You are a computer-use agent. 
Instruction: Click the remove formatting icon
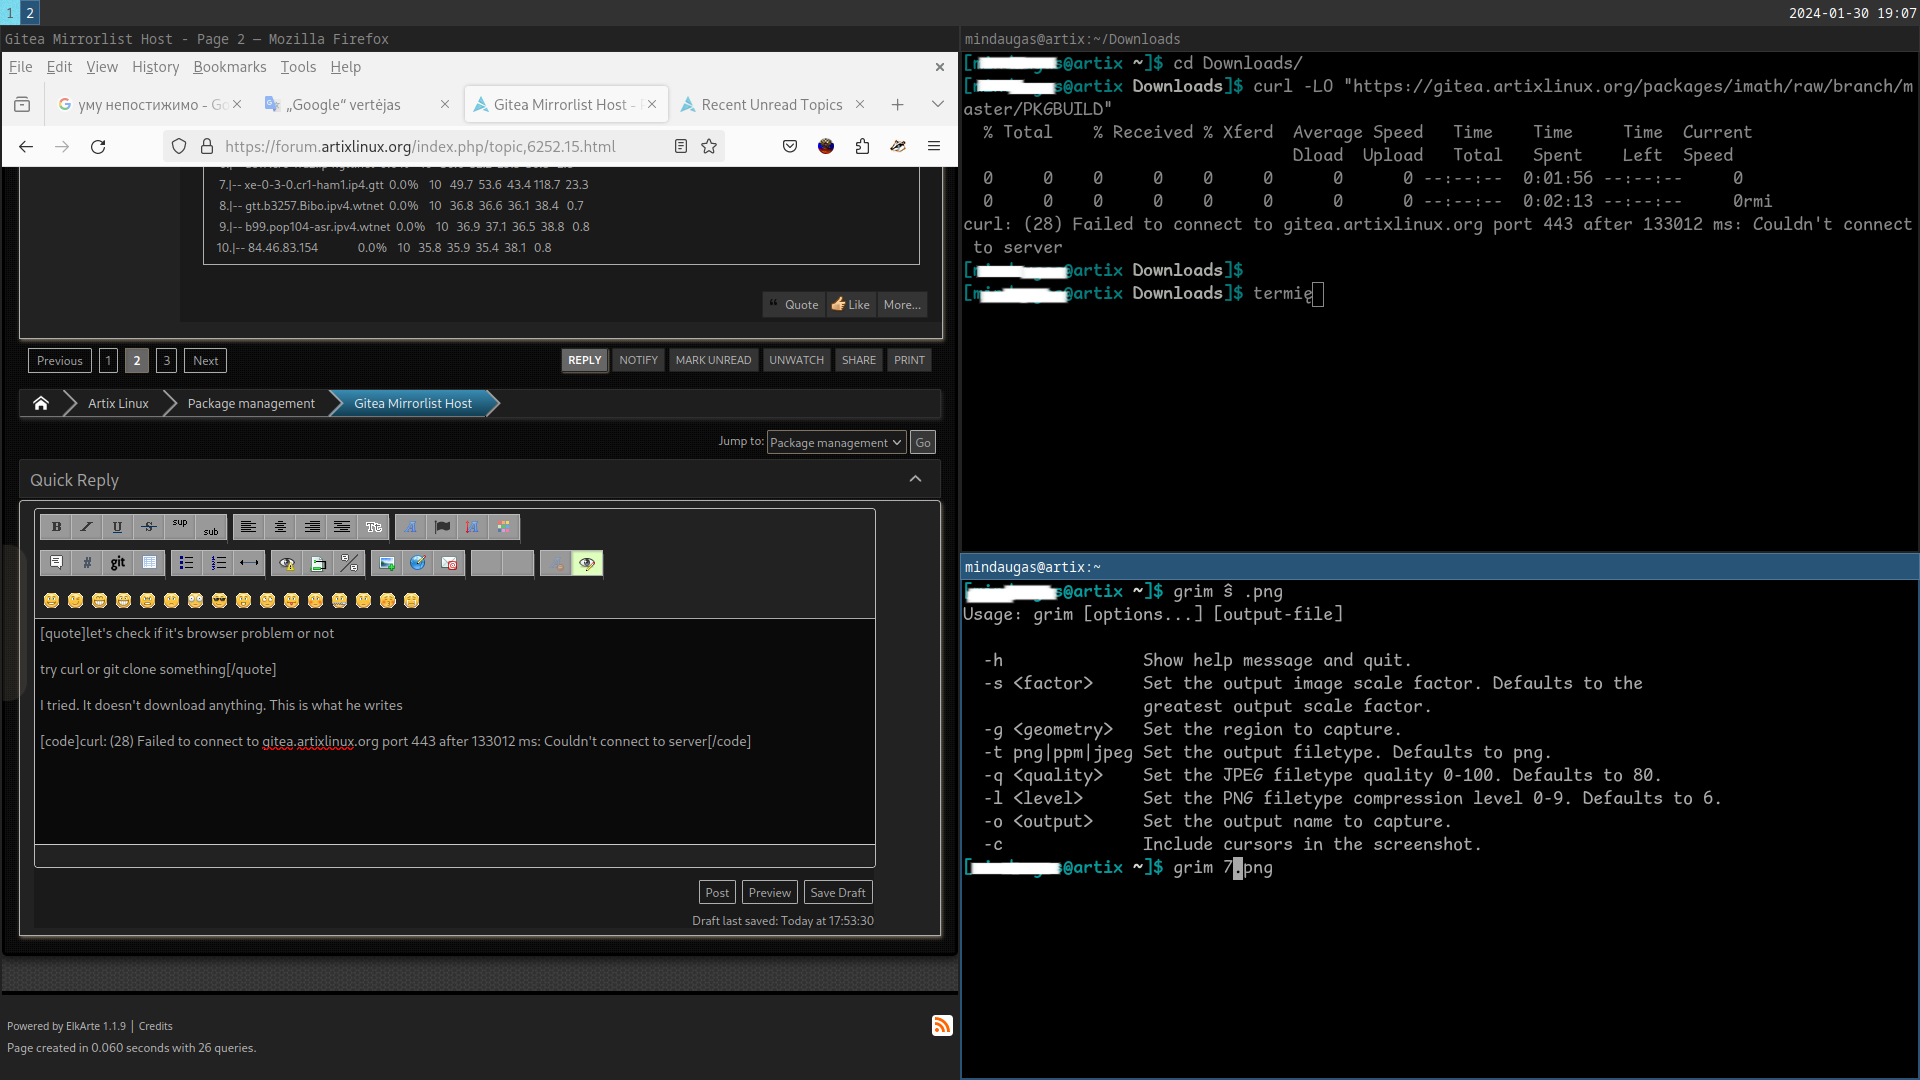tap(556, 563)
